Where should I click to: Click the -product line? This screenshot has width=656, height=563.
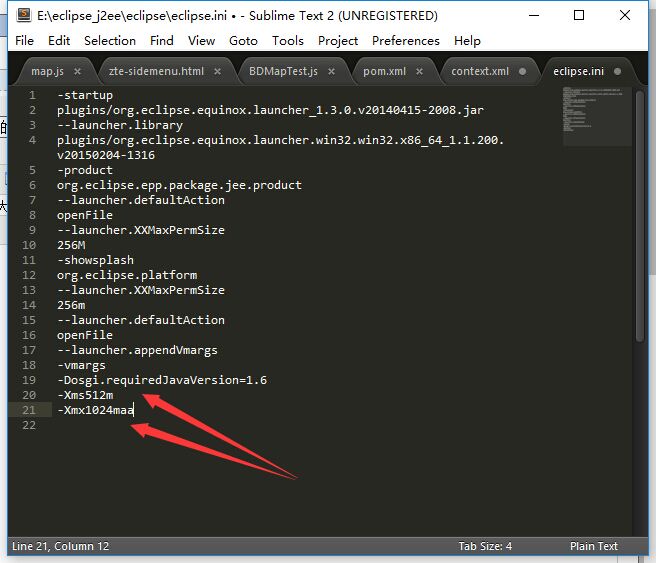(x=85, y=170)
